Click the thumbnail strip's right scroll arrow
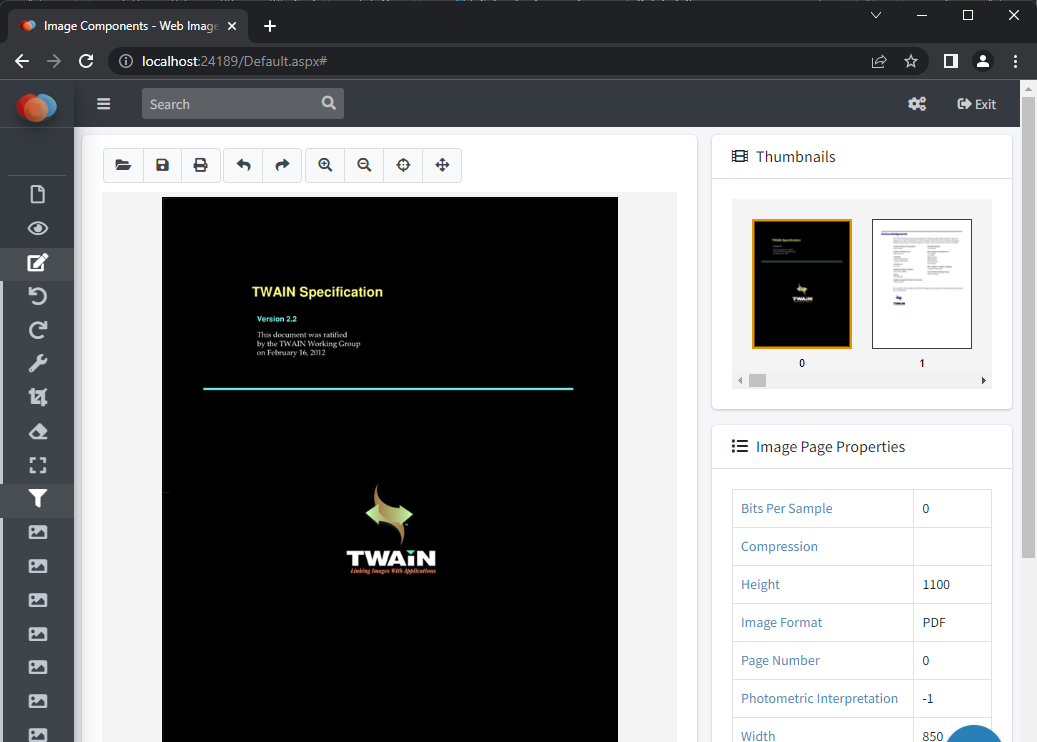Viewport: 1037px width, 742px height. coord(983,380)
